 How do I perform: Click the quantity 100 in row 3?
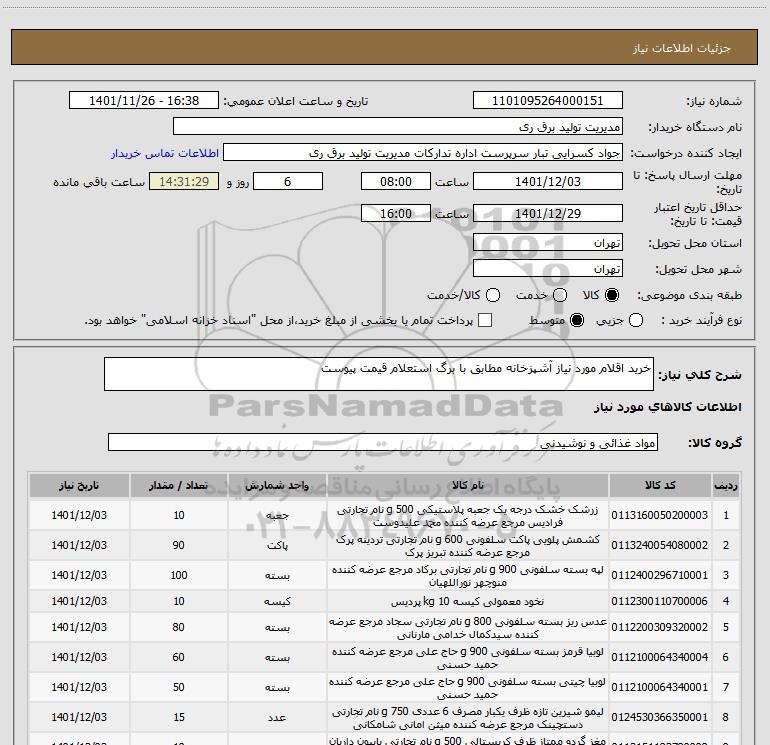[179, 575]
